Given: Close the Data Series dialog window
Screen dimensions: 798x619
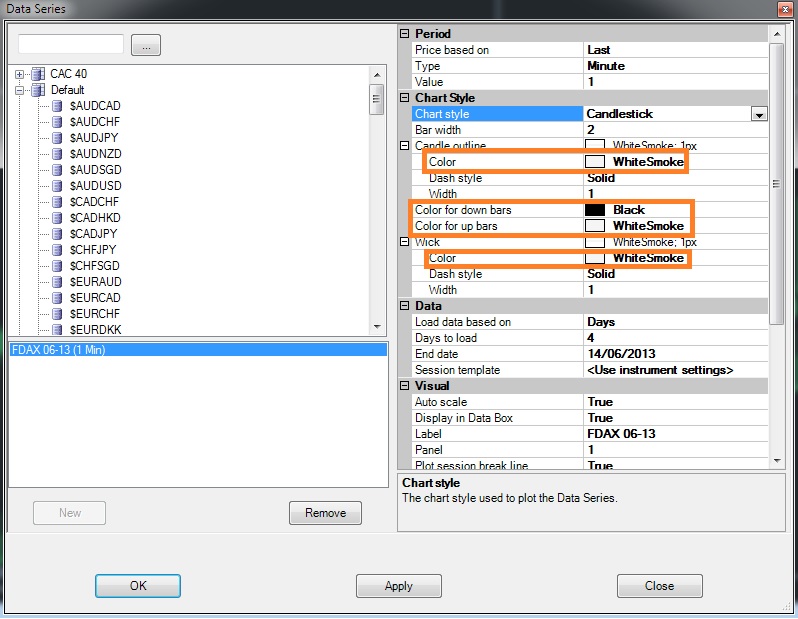Looking at the screenshot, I should tap(785, 9).
